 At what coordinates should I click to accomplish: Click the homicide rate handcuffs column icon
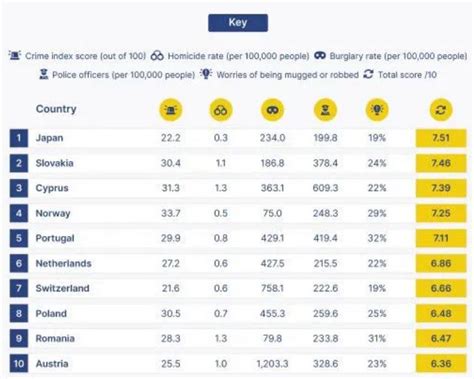click(221, 110)
